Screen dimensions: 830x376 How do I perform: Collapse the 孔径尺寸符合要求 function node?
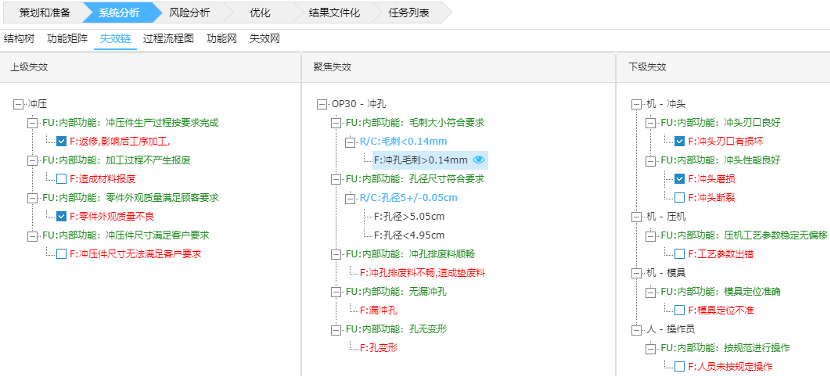coord(336,179)
